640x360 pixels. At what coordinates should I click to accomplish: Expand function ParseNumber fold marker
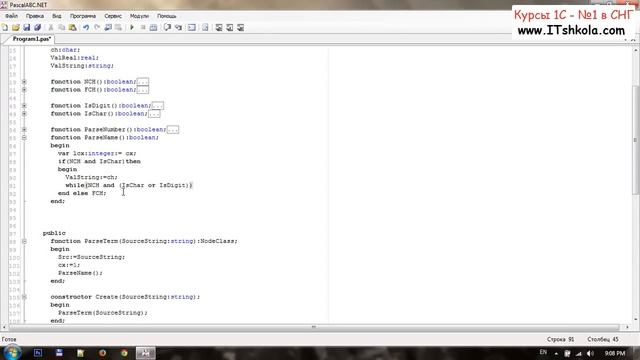click(24, 129)
